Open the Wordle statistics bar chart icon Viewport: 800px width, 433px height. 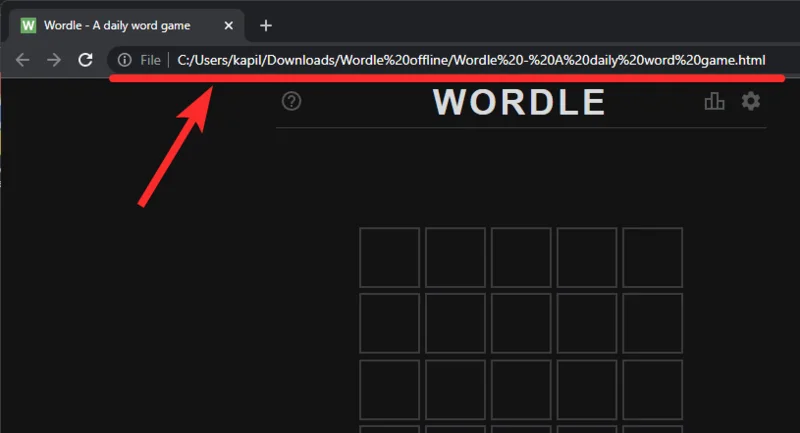coord(714,101)
